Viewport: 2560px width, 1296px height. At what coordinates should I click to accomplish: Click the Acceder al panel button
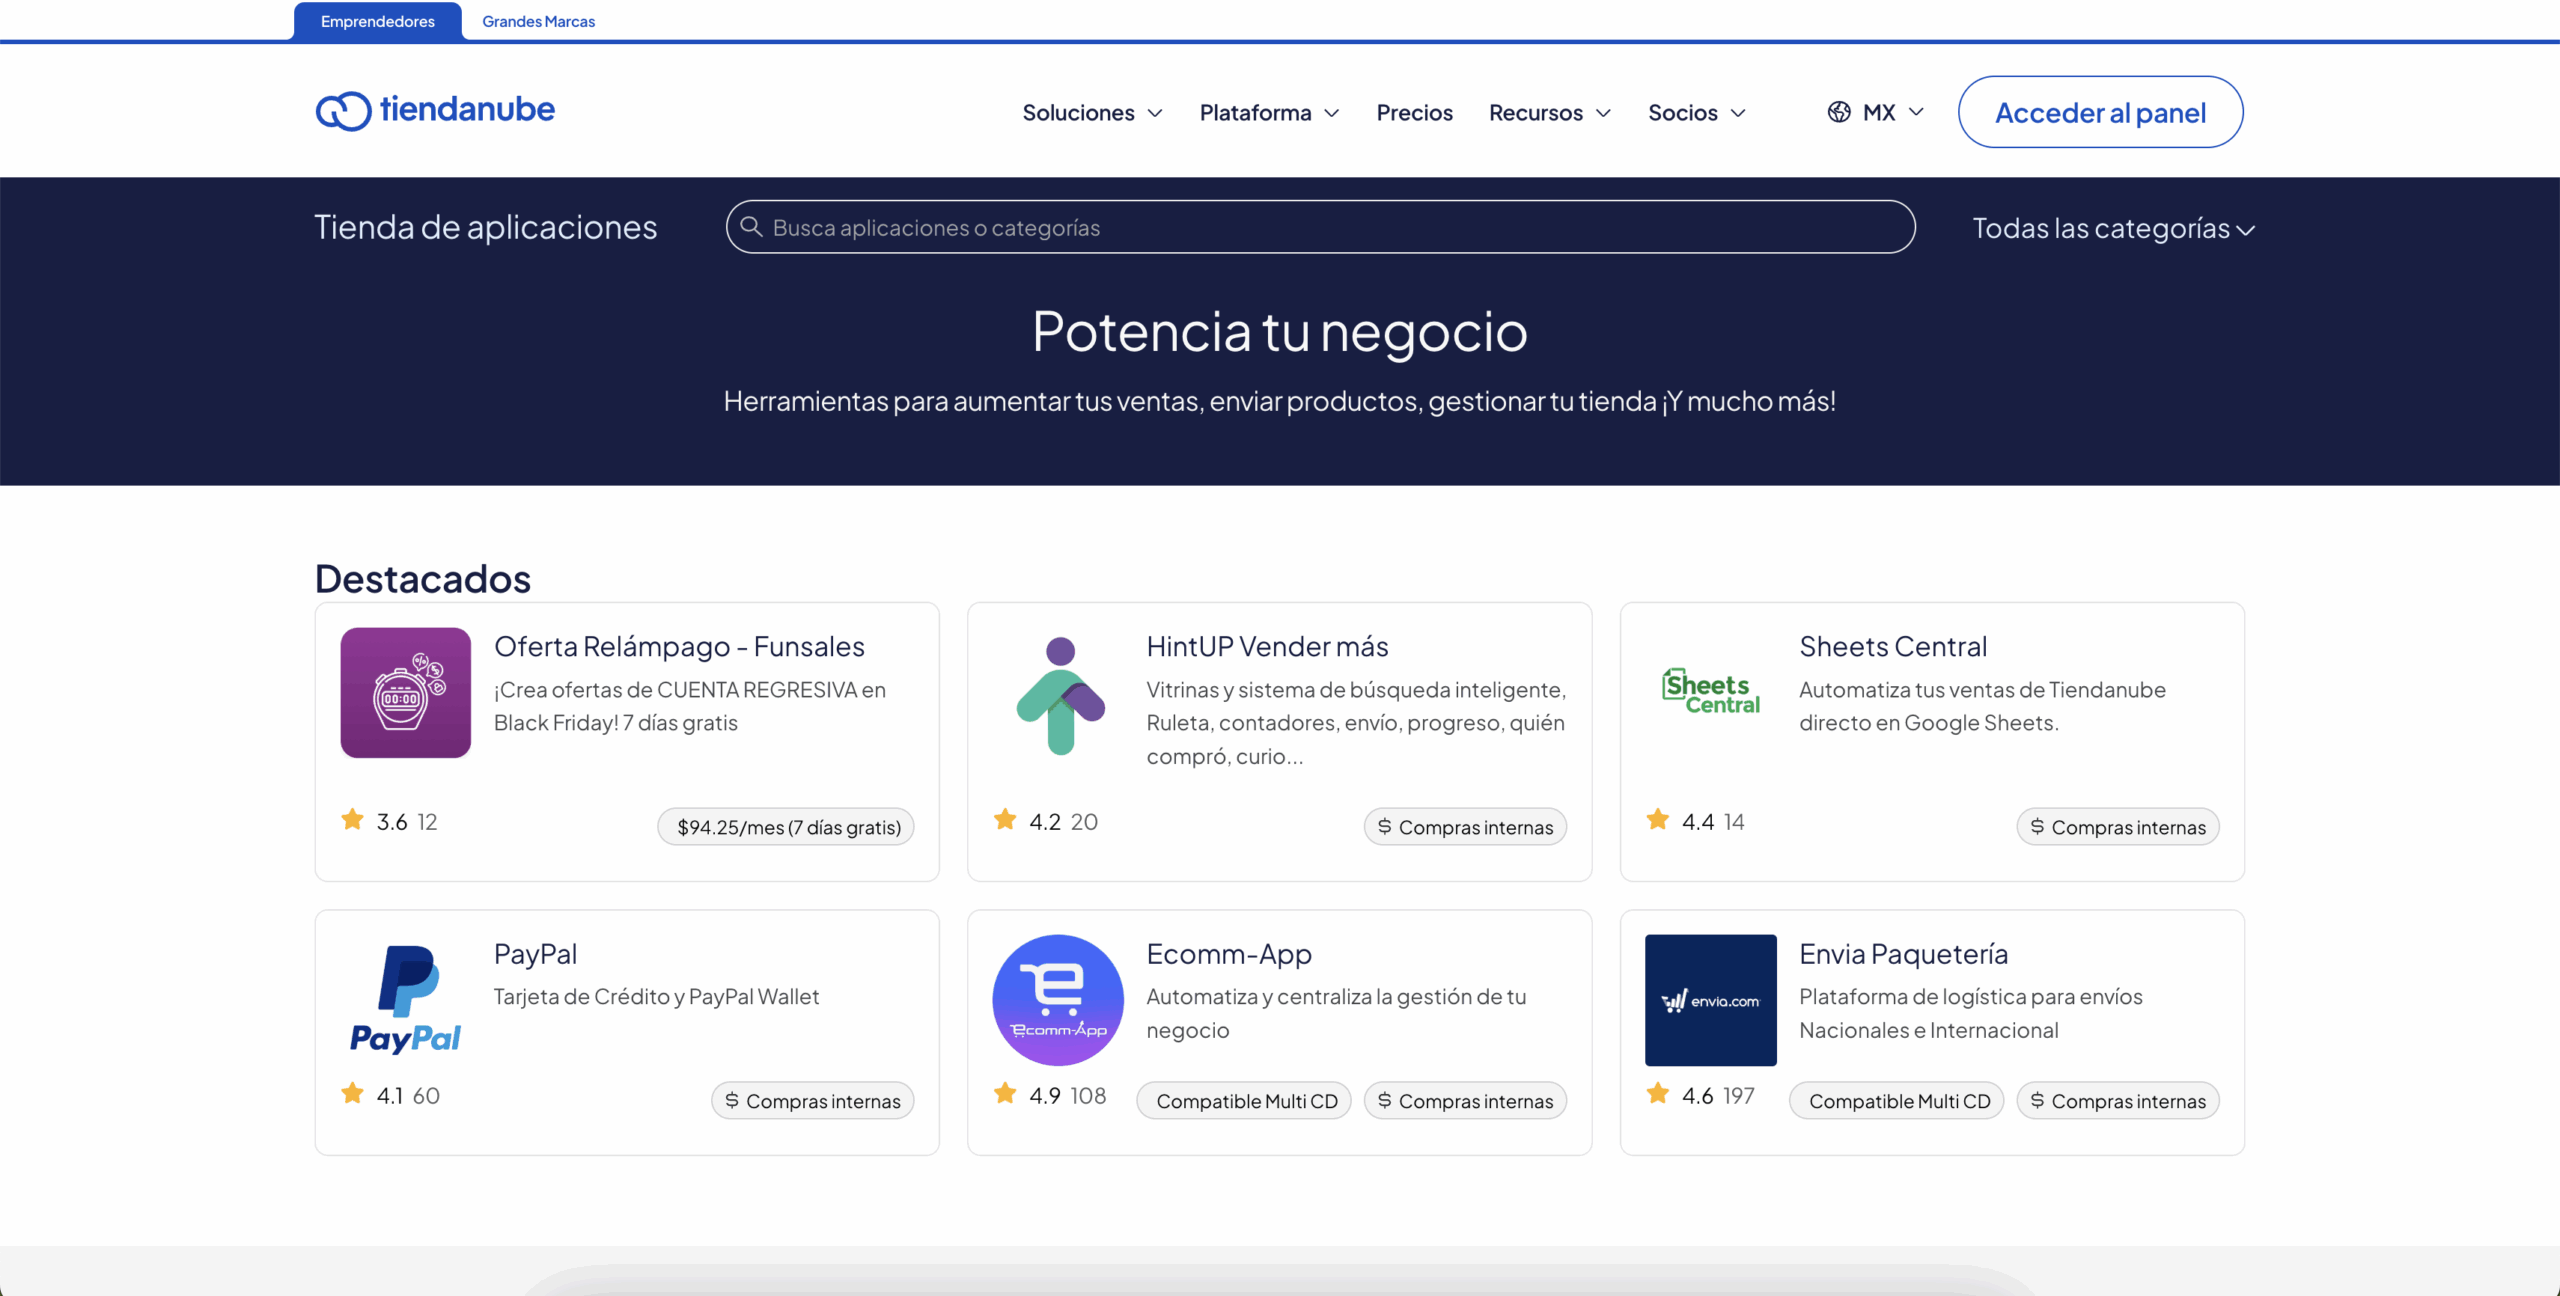pos(2100,112)
